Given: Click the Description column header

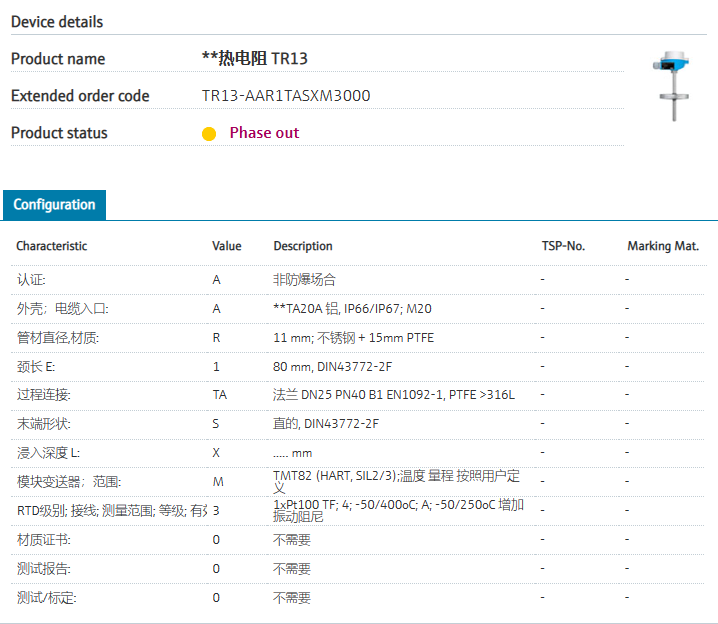Looking at the screenshot, I should tap(303, 246).
